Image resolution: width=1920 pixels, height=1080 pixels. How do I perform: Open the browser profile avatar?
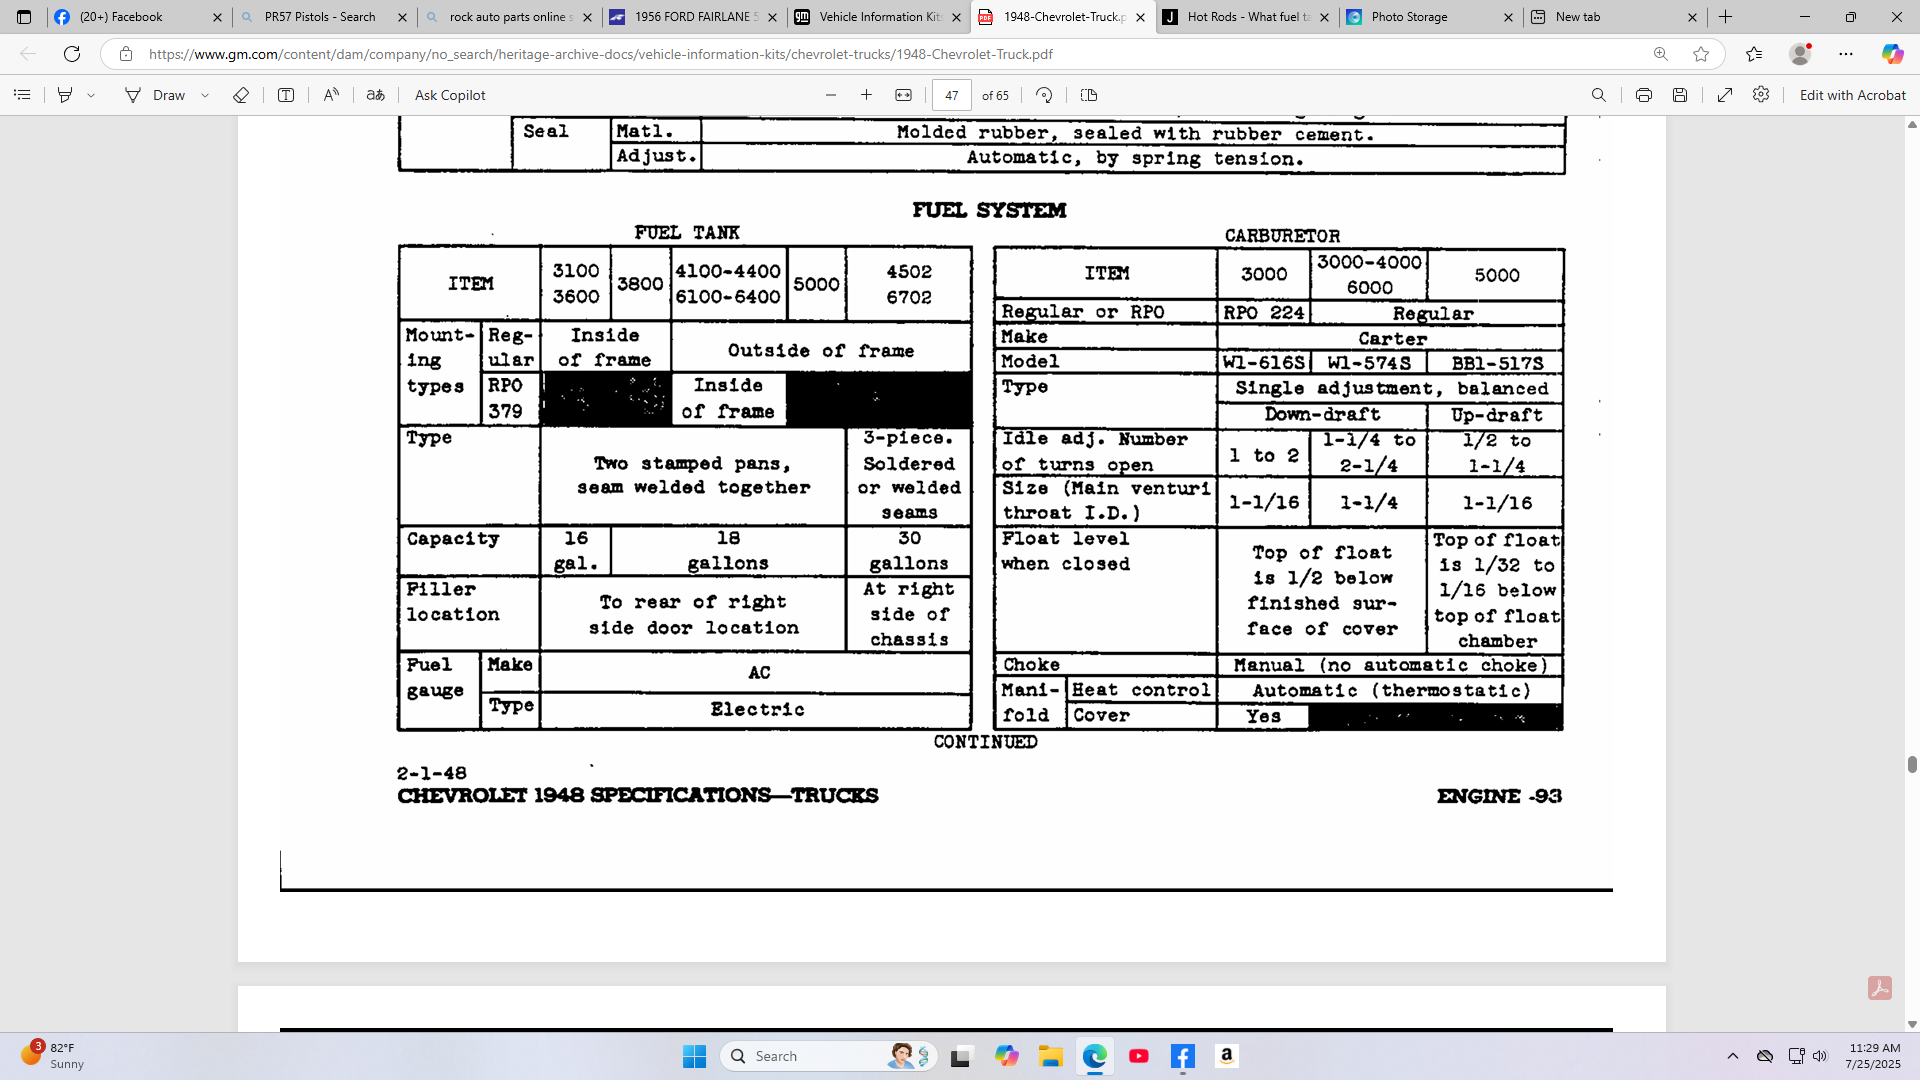pos(1800,54)
